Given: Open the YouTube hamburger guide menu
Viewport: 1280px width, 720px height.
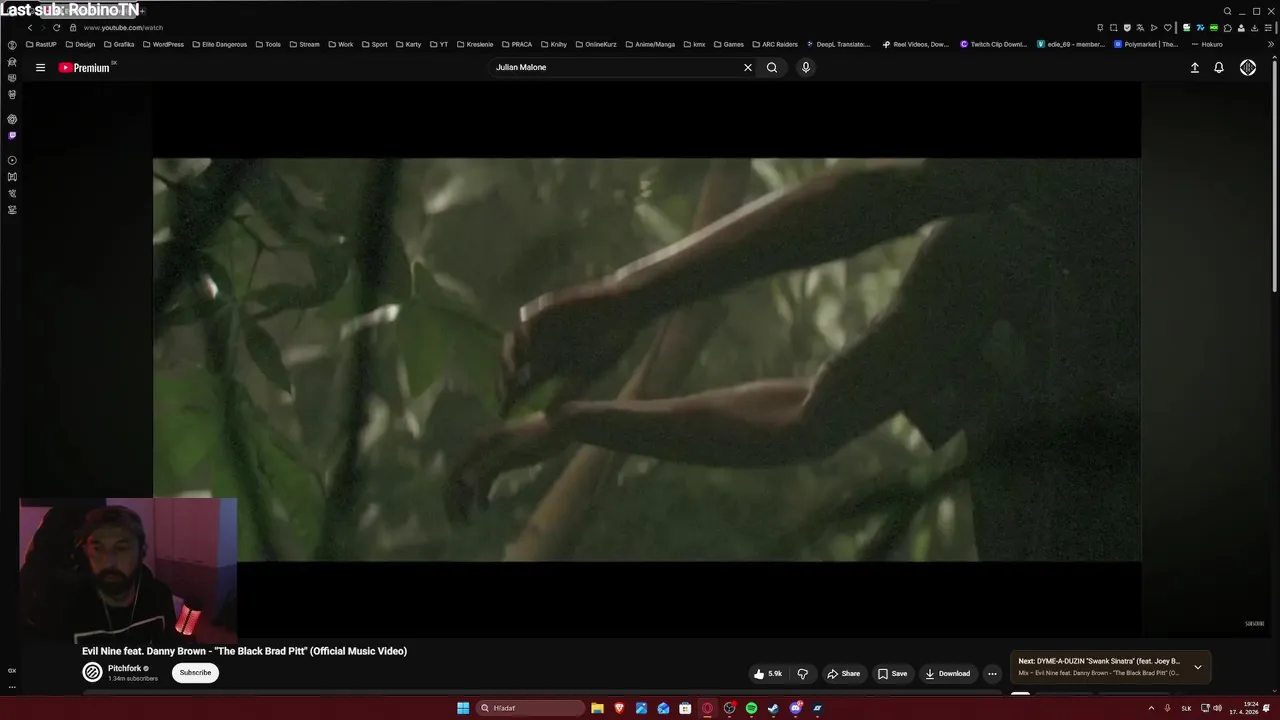Looking at the screenshot, I should tap(40, 67).
